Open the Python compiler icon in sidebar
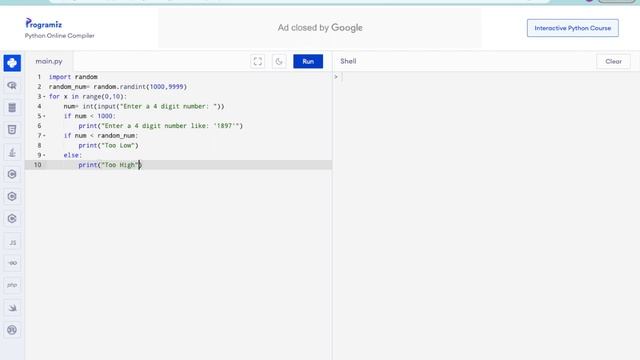Viewport: 640px width, 360px height. pyautogui.click(x=12, y=63)
